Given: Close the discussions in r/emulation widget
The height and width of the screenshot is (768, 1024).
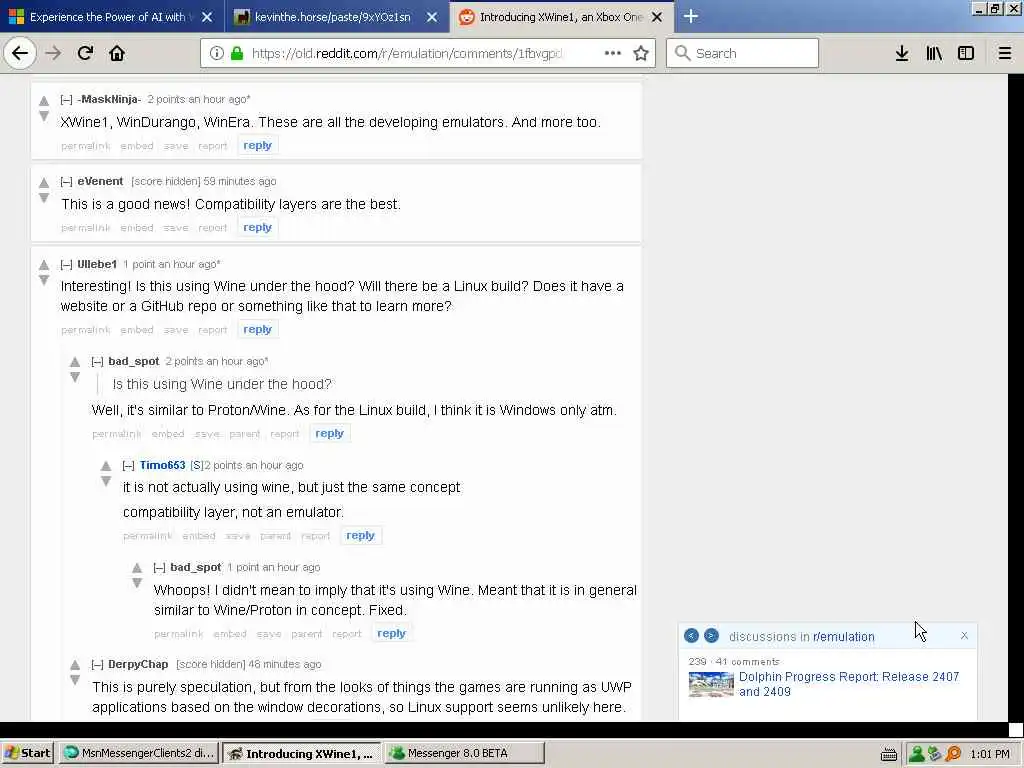Looking at the screenshot, I should 965,635.
